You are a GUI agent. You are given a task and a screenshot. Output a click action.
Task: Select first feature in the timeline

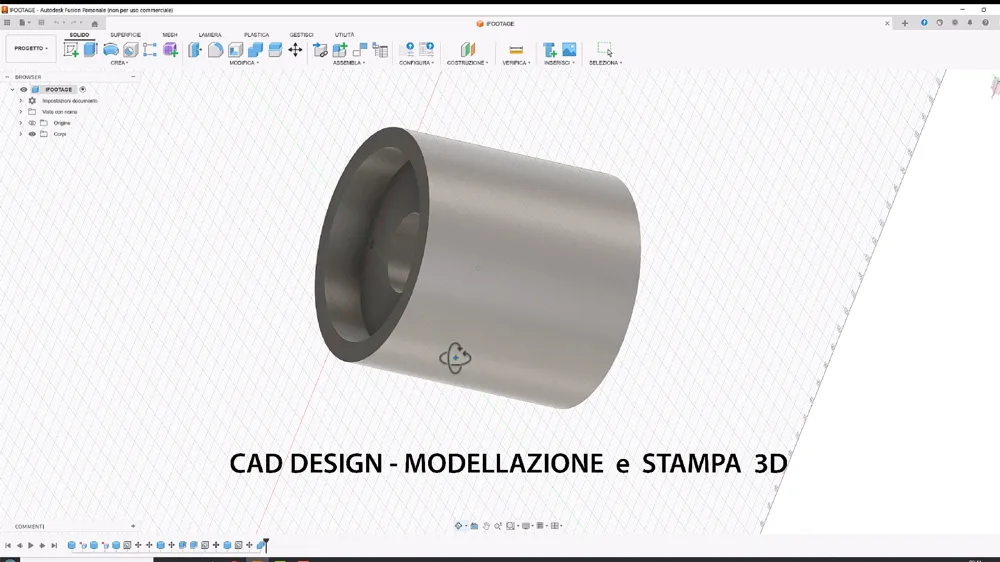point(71,545)
